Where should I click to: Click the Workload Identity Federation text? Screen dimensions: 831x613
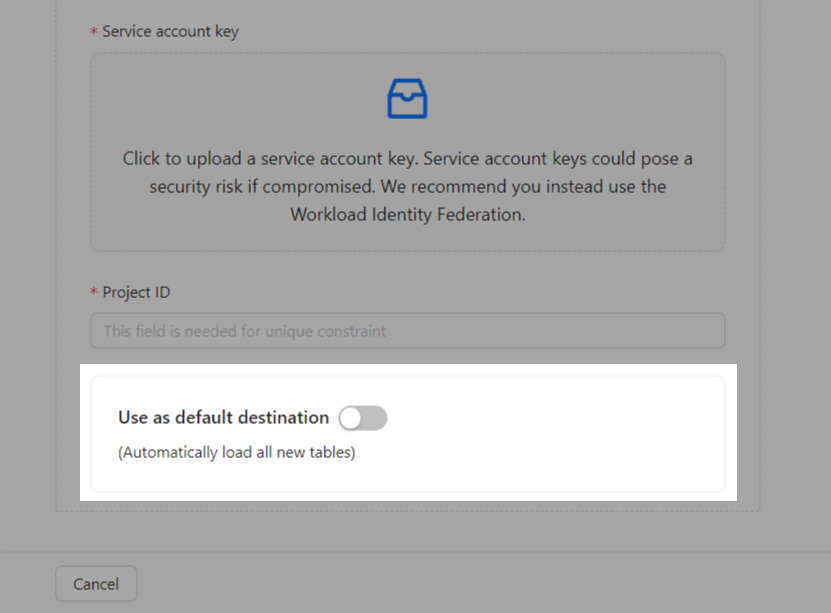click(407, 214)
